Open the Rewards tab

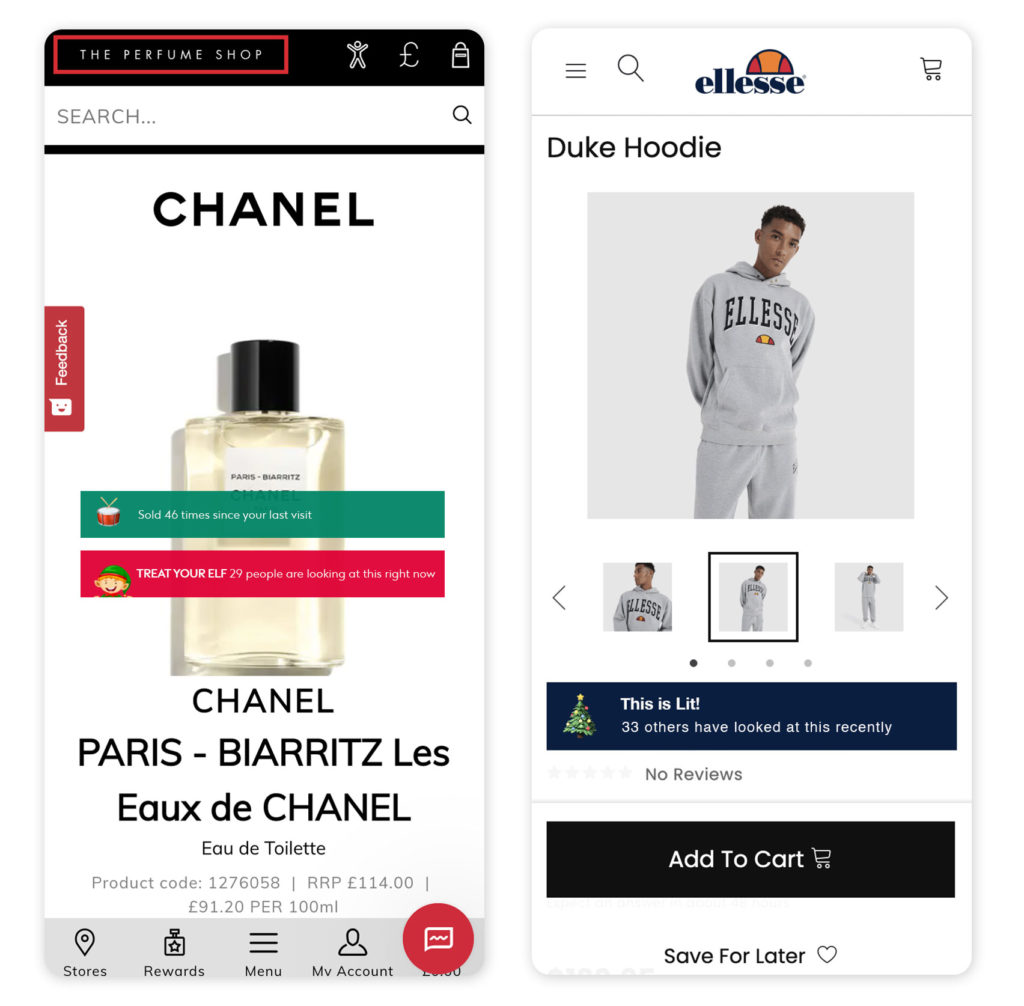[x=174, y=953]
